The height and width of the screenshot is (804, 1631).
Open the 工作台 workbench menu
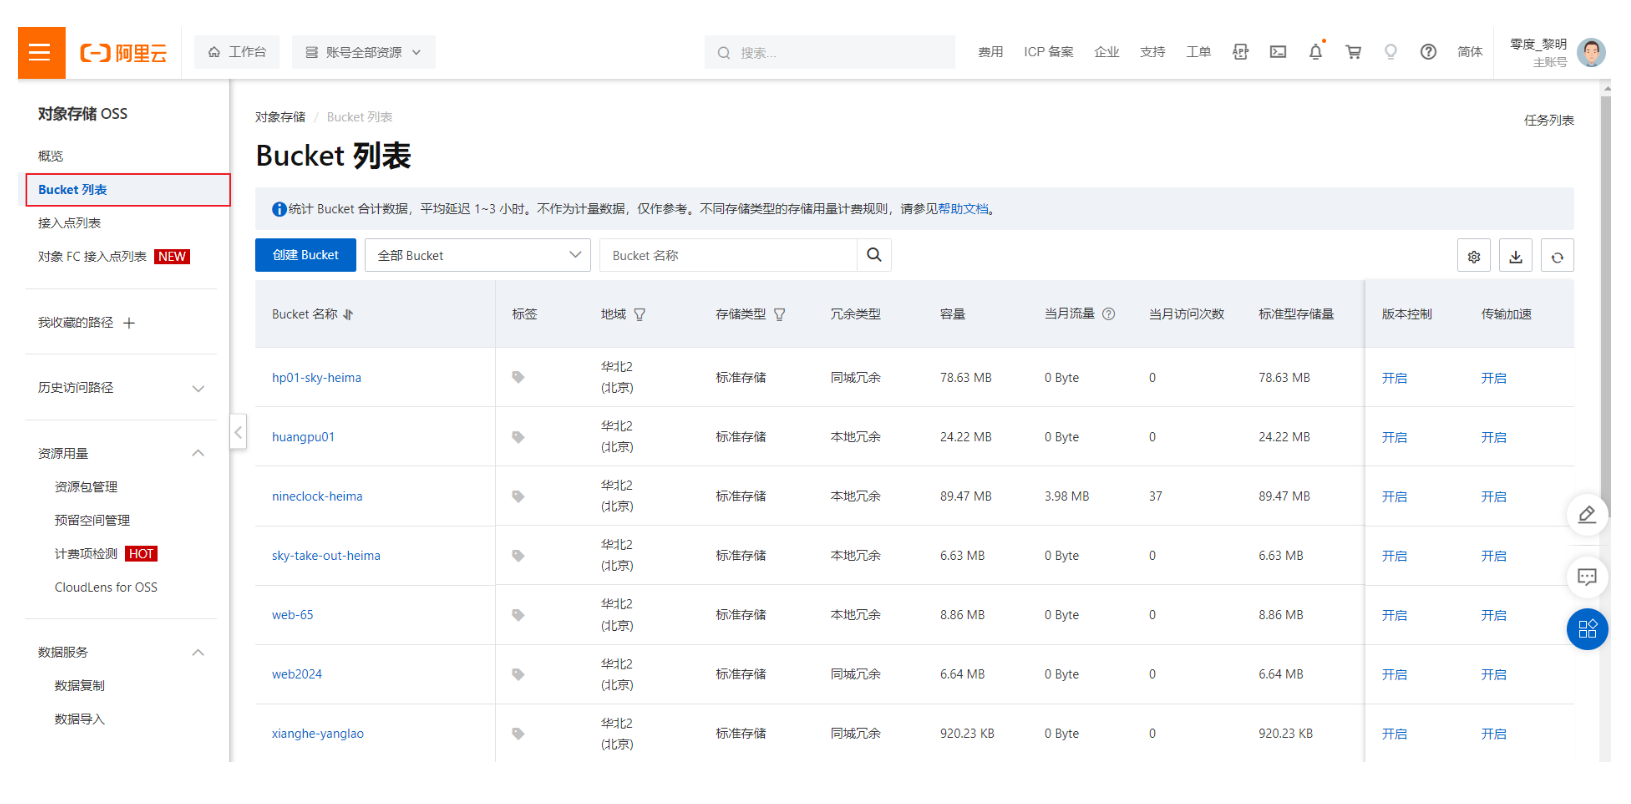click(x=237, y=52)
